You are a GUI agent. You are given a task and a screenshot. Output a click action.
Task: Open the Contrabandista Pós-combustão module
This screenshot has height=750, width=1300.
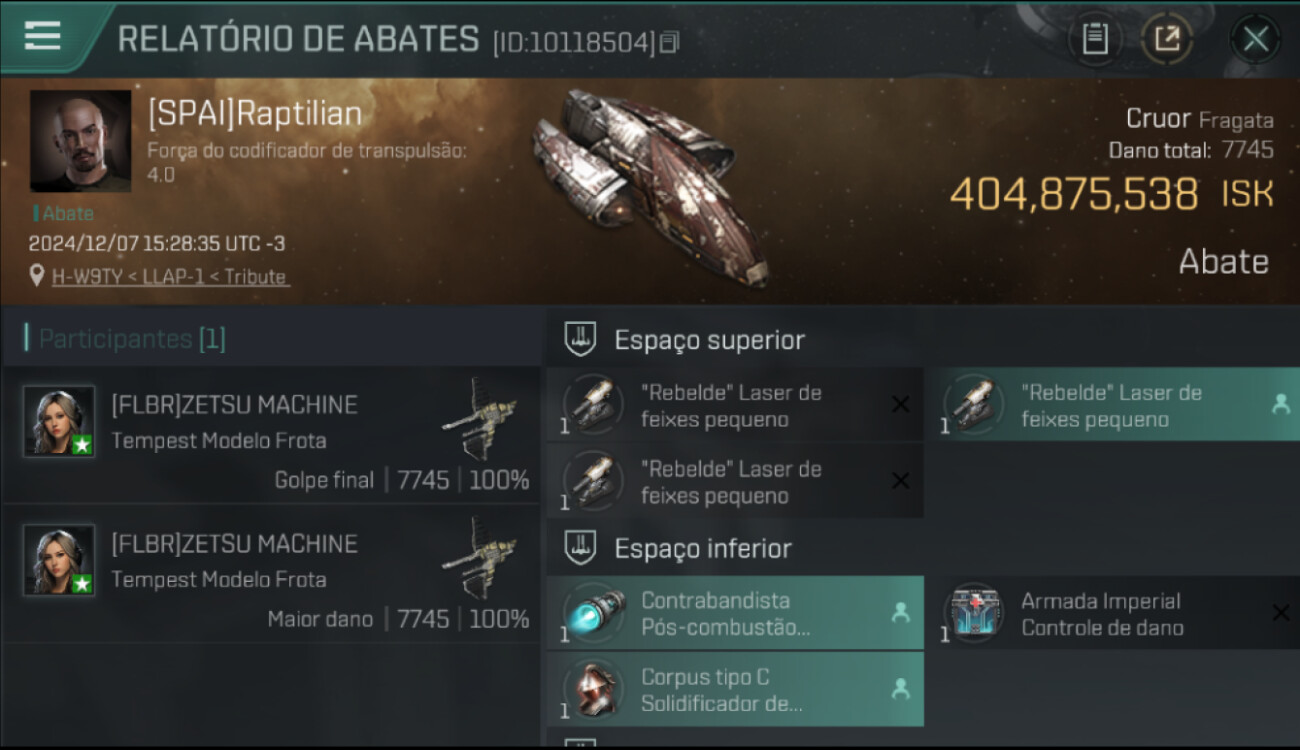pos(735,613)
